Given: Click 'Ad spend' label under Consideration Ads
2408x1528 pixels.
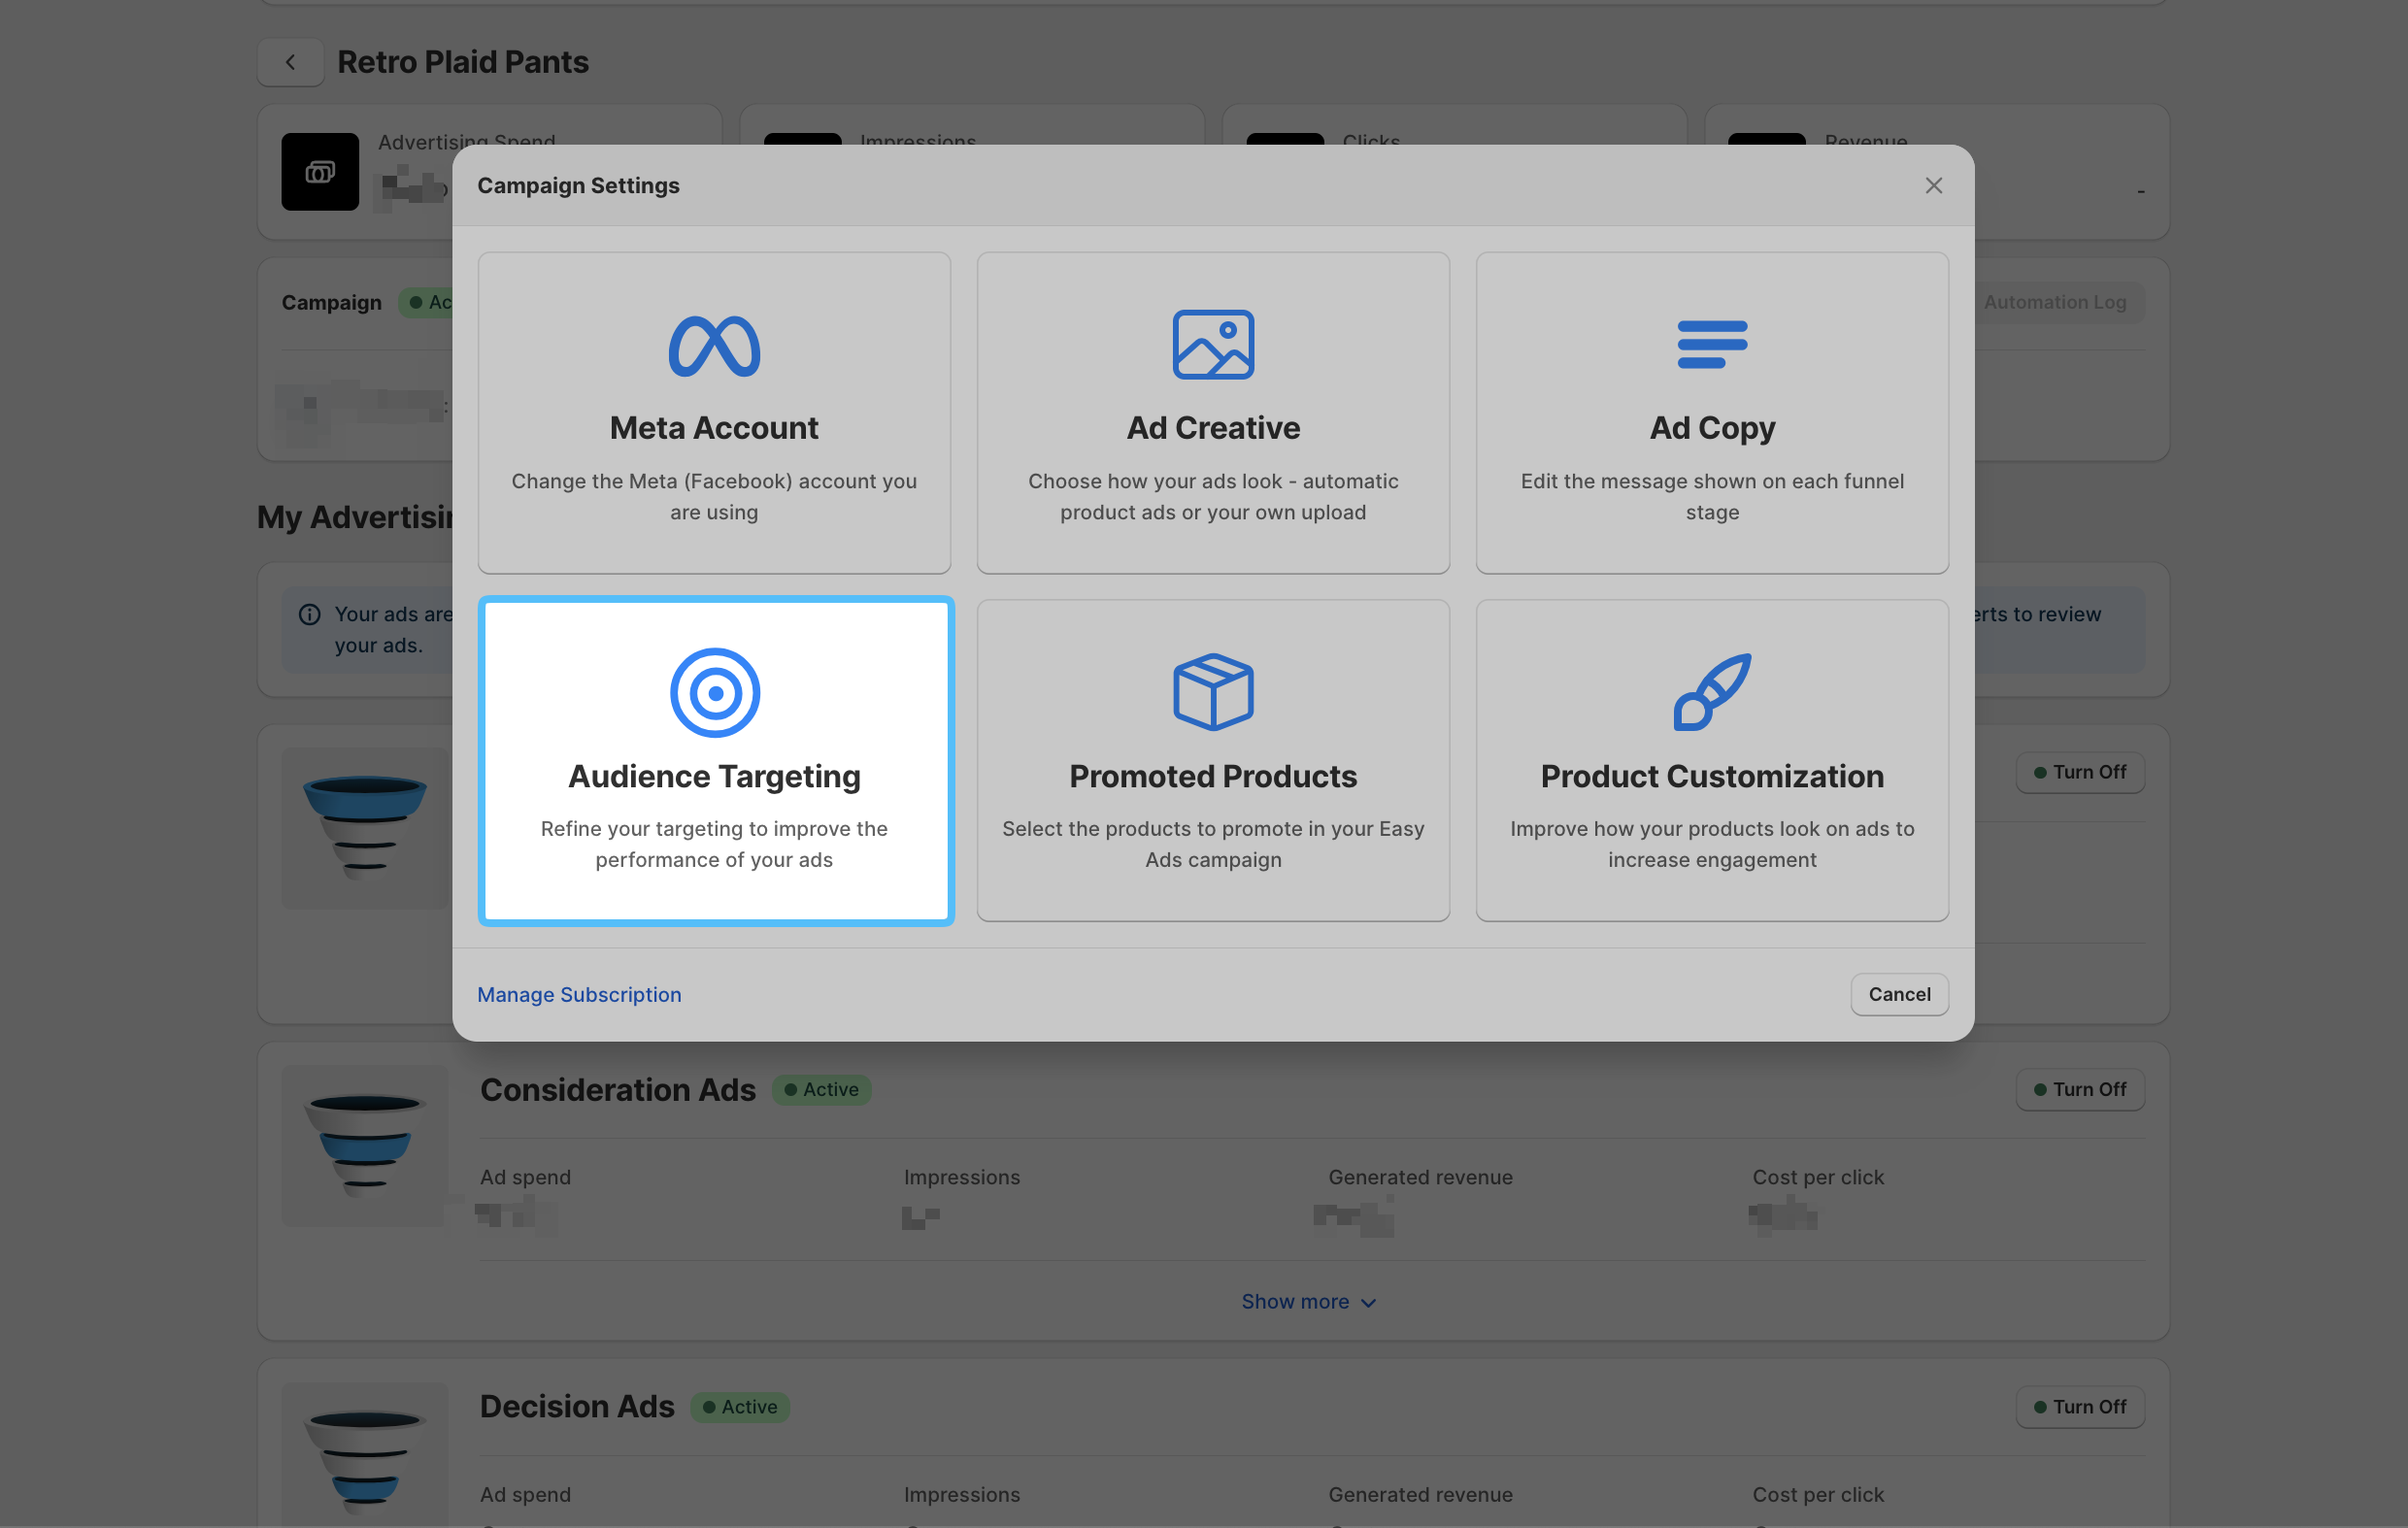Looking at the screenshot, I should 525,1177.
